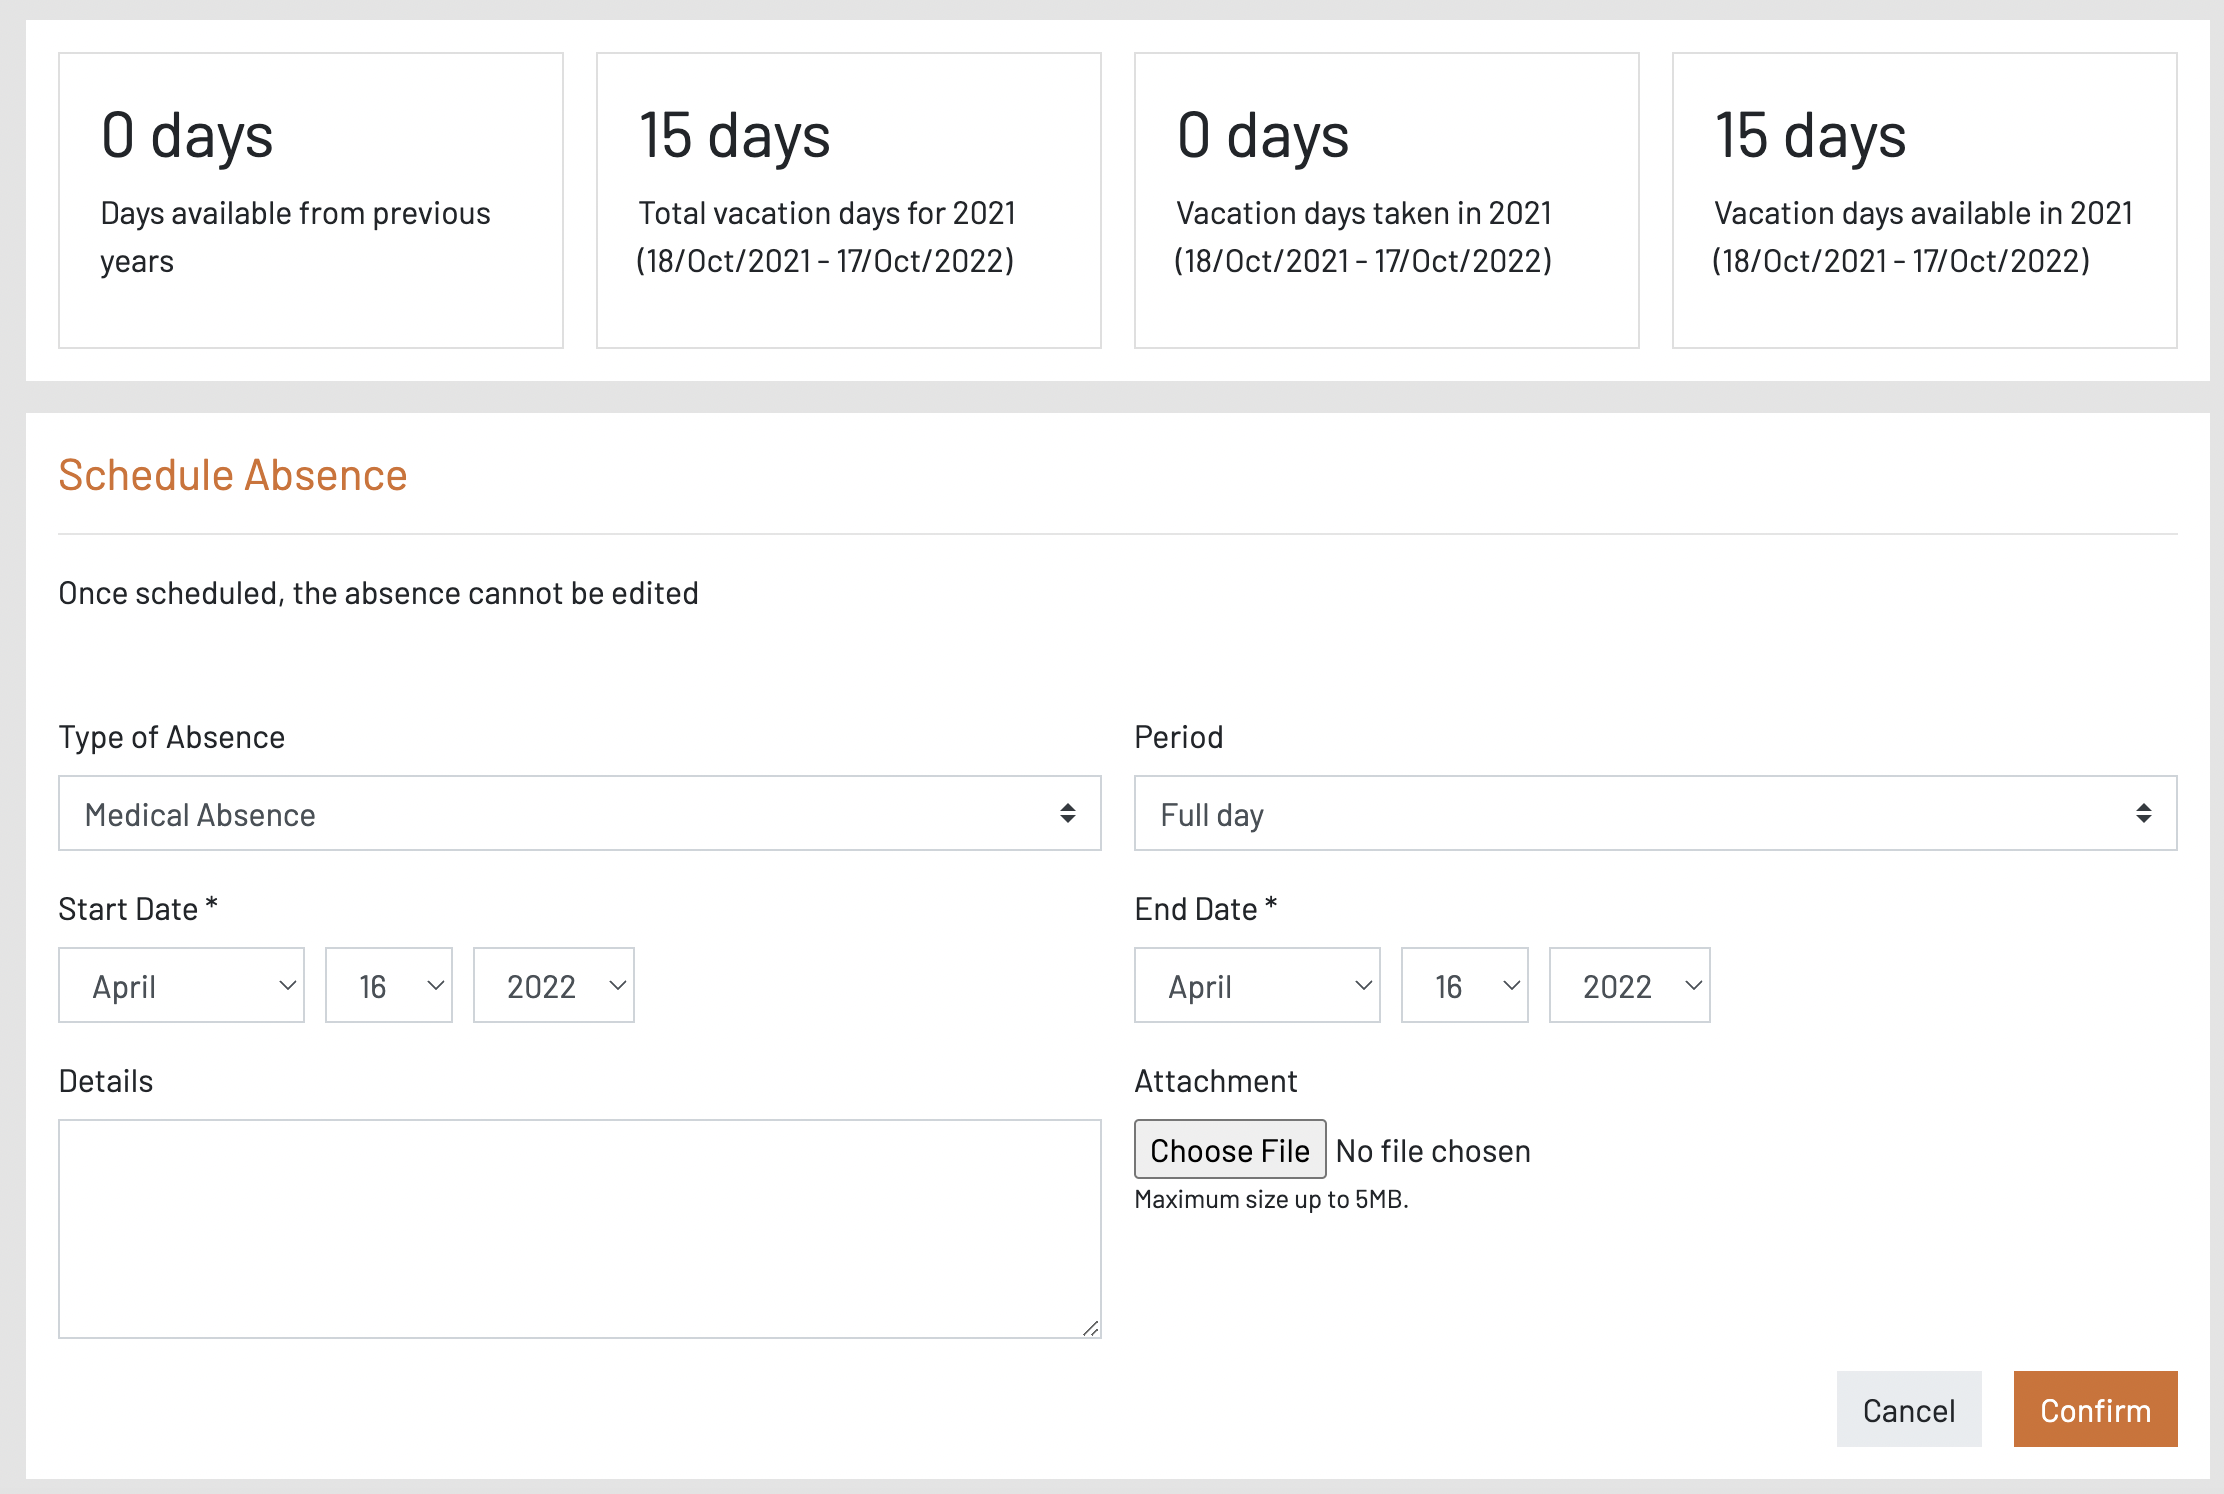The image size is (2224, 1494).
Task: Click the Details text area
Action: (579, 1228)
